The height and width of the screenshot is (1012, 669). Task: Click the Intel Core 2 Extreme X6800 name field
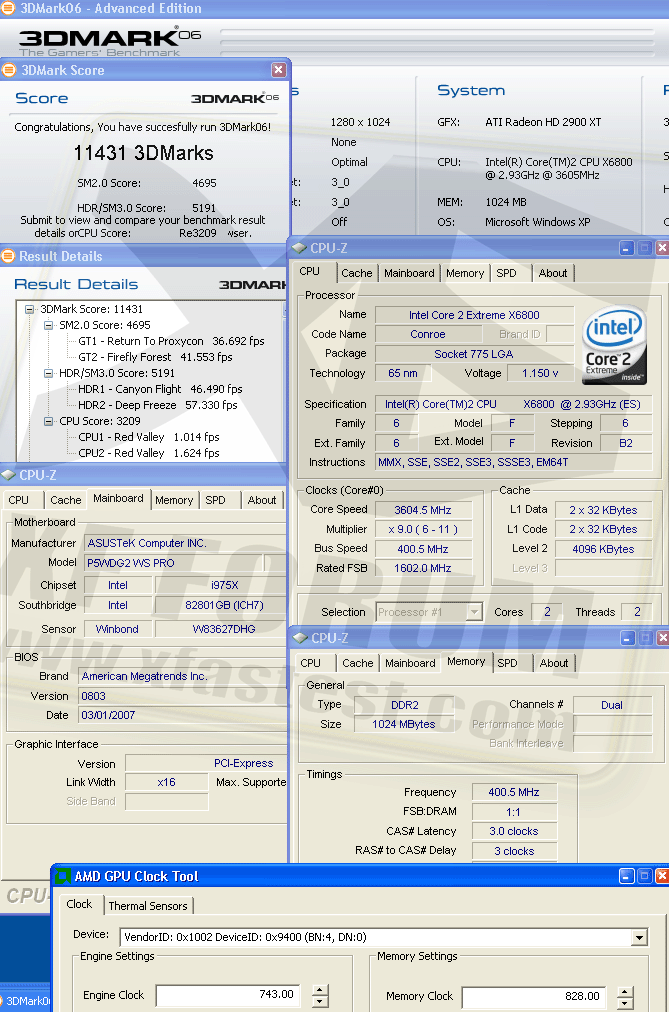pos(474,315)
